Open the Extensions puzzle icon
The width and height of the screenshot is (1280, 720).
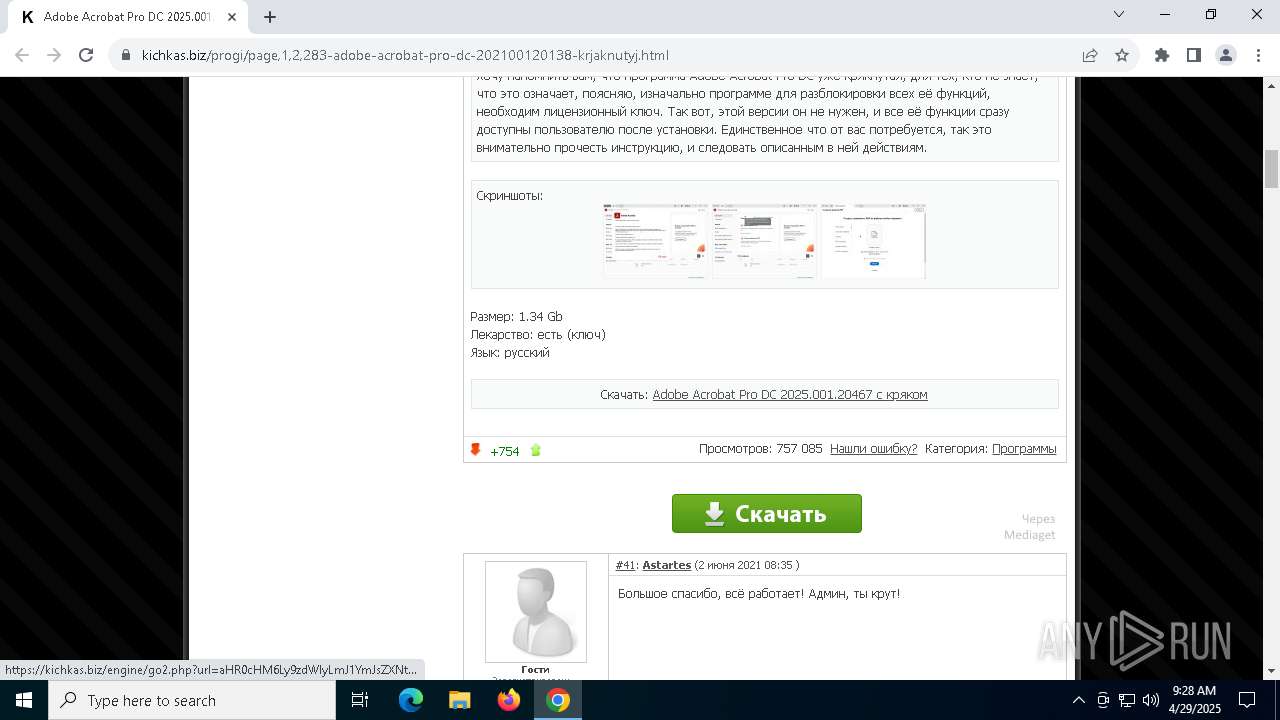1162,55
